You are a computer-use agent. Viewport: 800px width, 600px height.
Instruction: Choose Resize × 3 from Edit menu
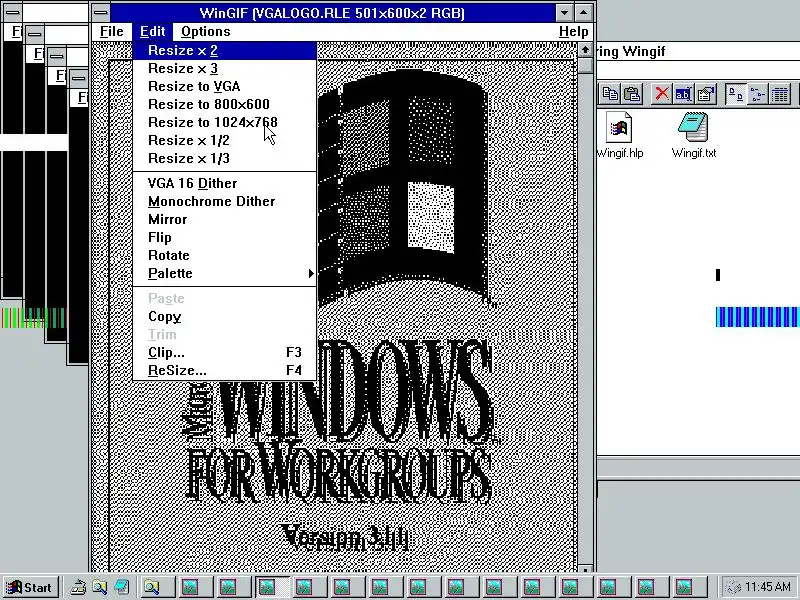pos(224,68)
